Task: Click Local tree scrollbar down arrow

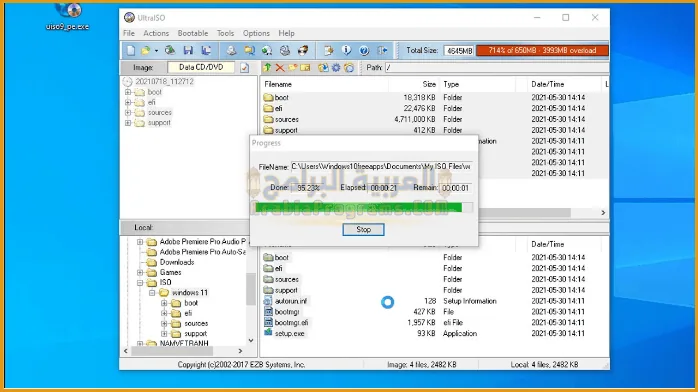Action: coord(251,340)
